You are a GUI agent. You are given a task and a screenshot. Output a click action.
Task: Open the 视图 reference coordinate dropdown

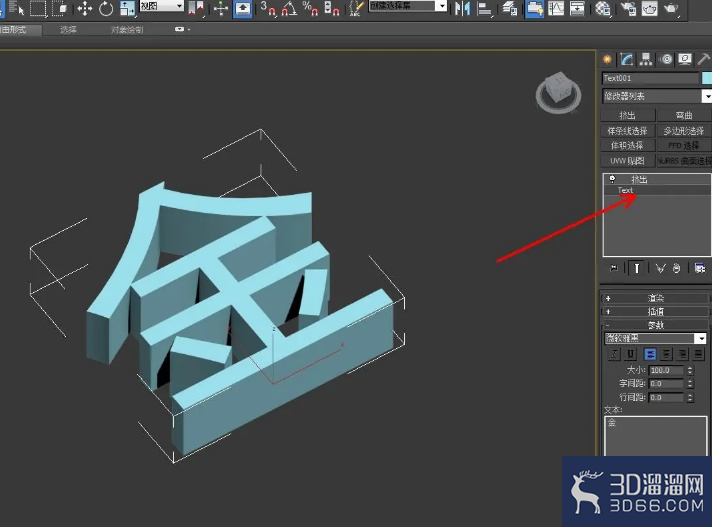pyautogui.click(x=161, y=6)
